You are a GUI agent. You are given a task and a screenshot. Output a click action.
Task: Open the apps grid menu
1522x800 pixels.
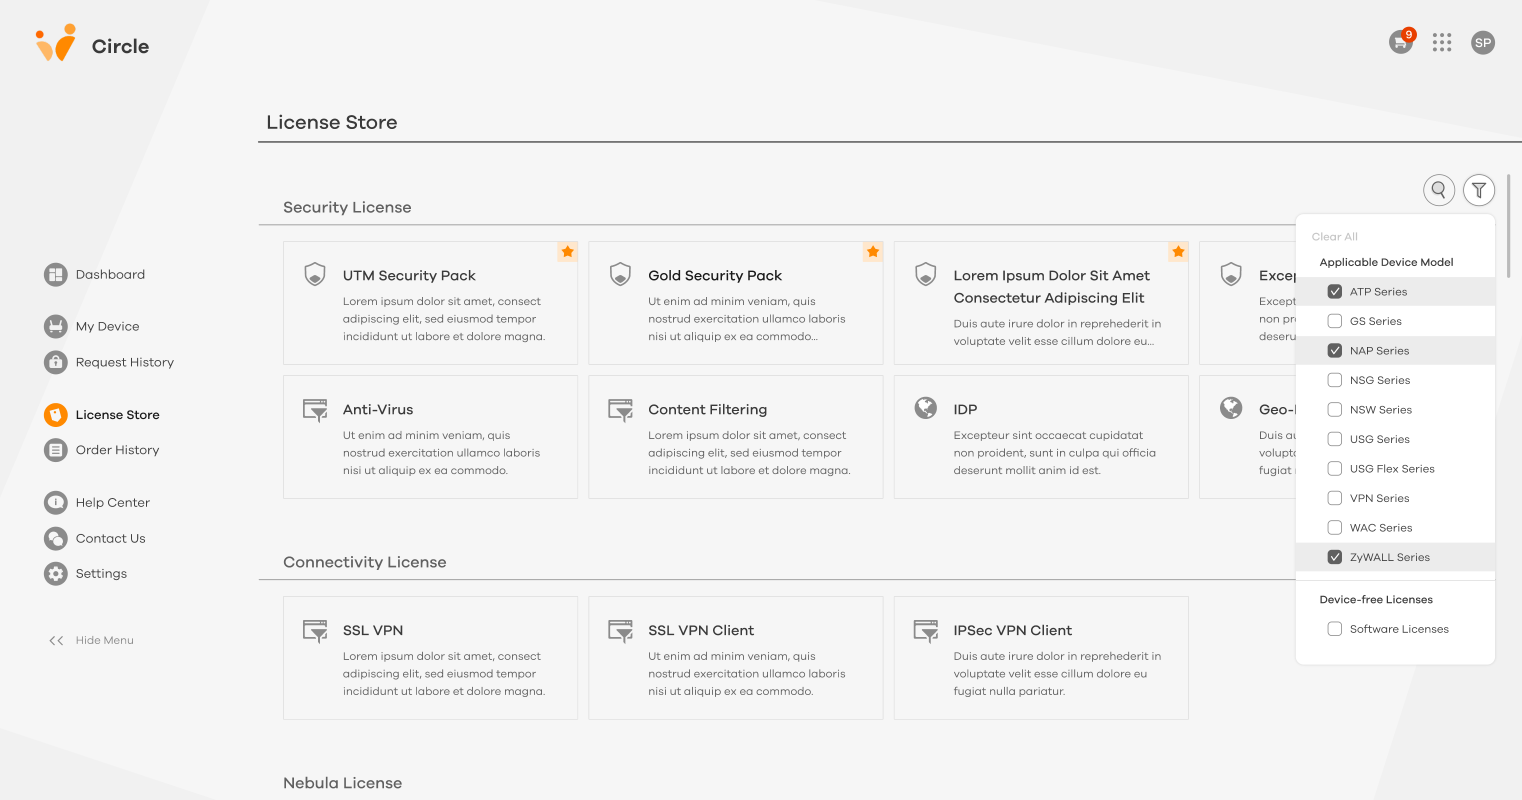coord(1441,42)
